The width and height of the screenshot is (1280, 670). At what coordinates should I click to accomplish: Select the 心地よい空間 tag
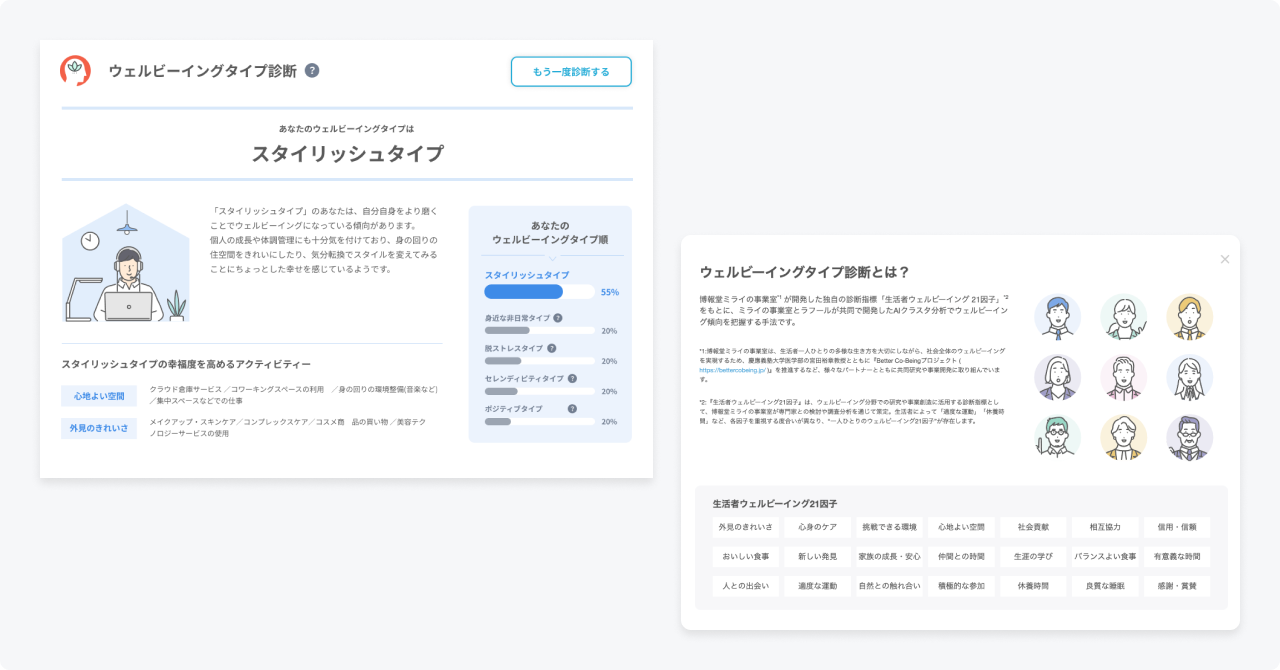pos(98,395)
